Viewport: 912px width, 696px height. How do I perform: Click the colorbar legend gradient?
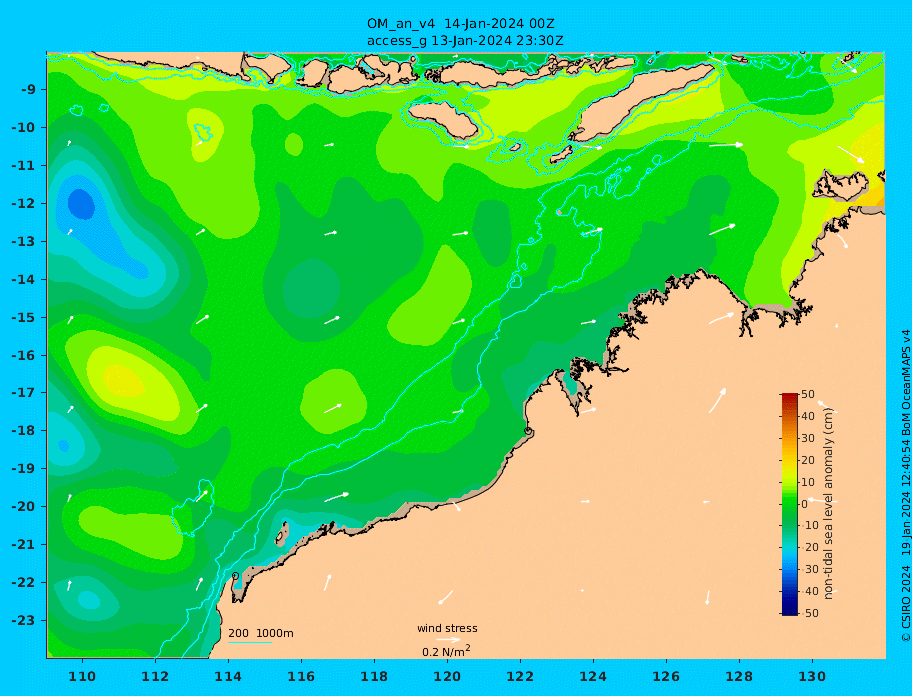click(789, 504)
